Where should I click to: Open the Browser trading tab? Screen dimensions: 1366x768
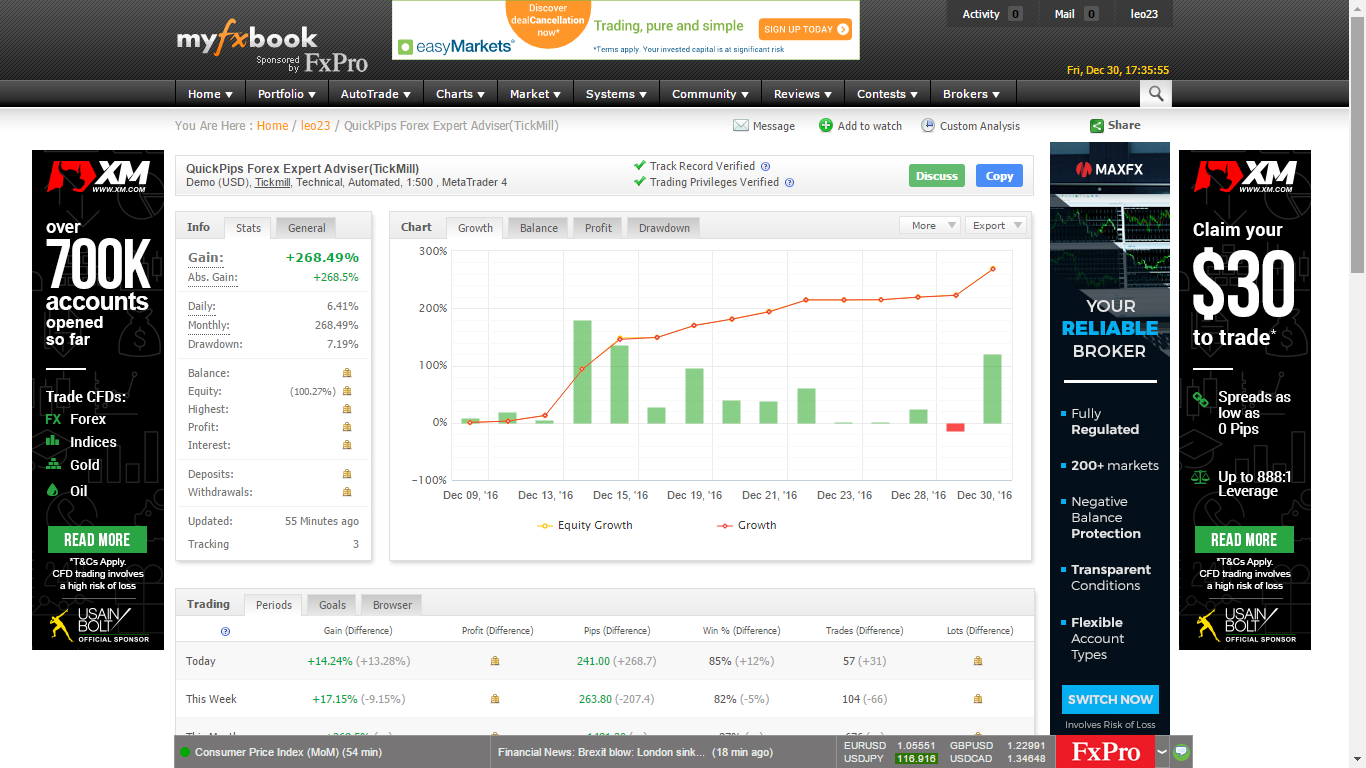392,605
